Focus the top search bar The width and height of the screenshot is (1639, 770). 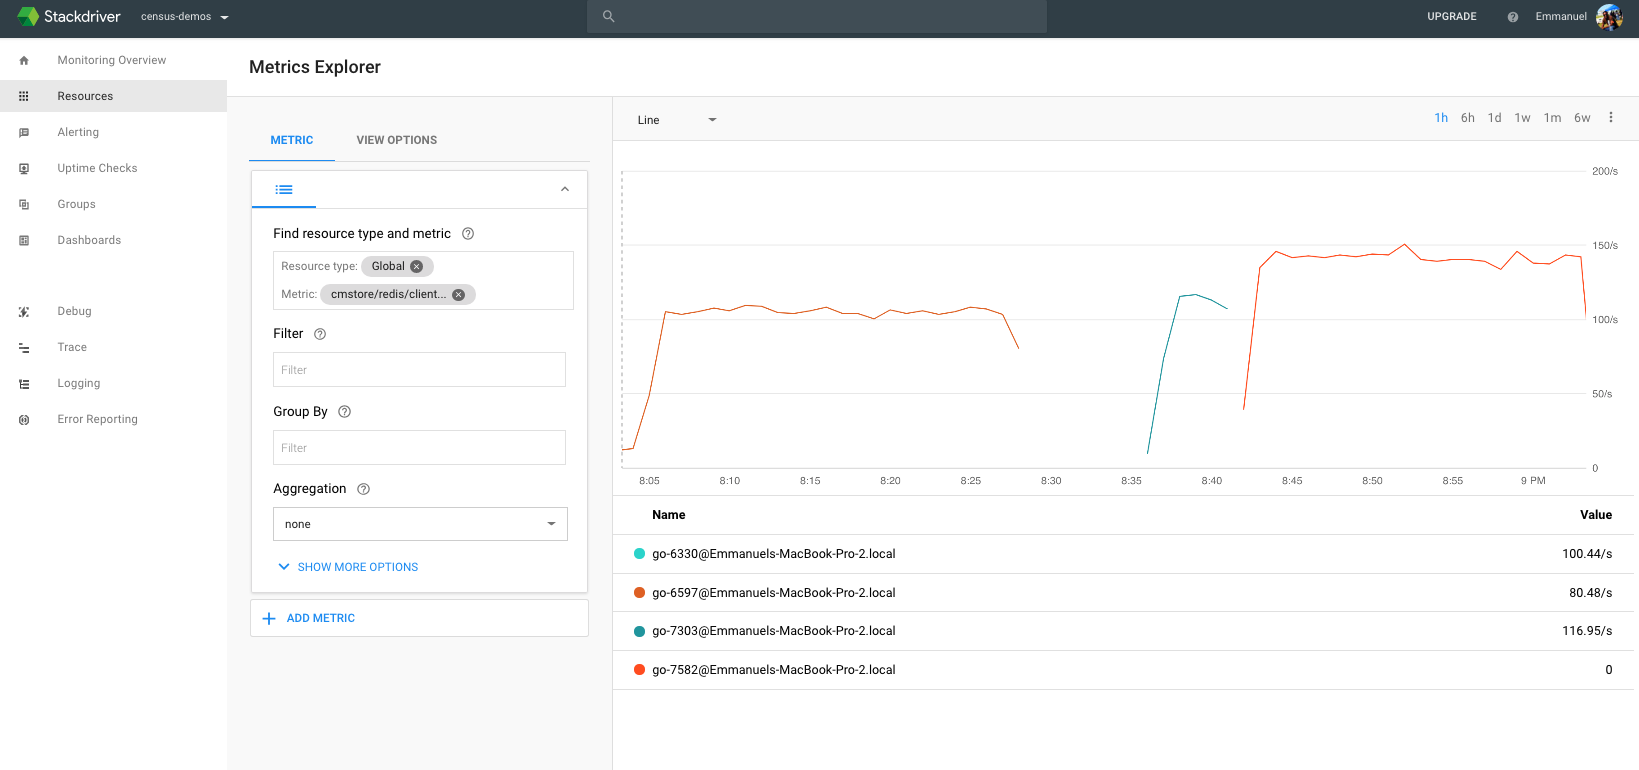[x=816, y=16]
